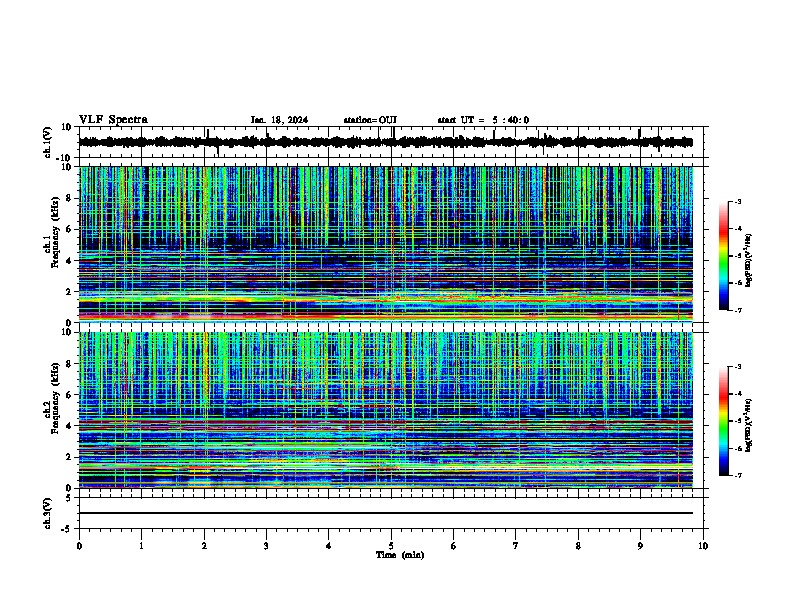This screenshot has width=792, height=612.
Task: Click the '4' tick on ch.2 frequency axis
Action: (x=69, y=426)
